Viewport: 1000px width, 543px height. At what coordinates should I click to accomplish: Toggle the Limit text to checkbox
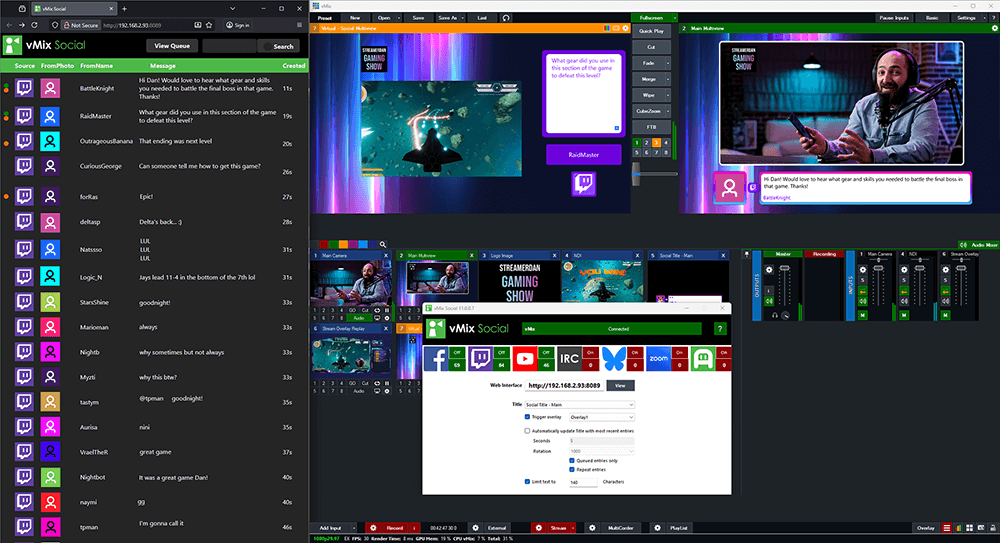(528, 481)
